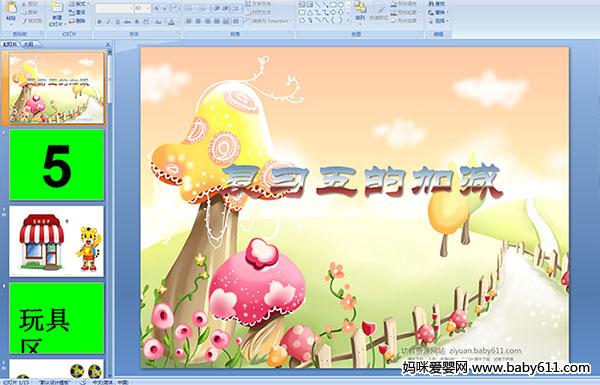This screenshot has height=385, width=600.
Task: Click the shrink font size icon
Action: tap(166, 8)
